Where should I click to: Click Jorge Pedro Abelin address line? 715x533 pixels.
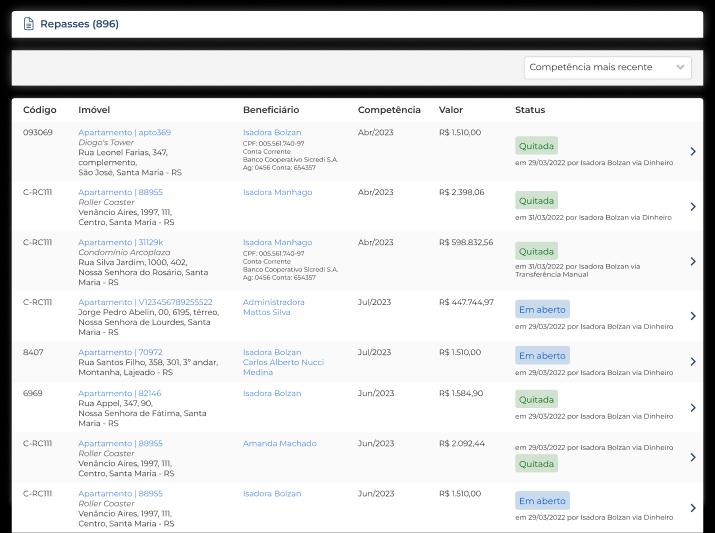point(149,312)
